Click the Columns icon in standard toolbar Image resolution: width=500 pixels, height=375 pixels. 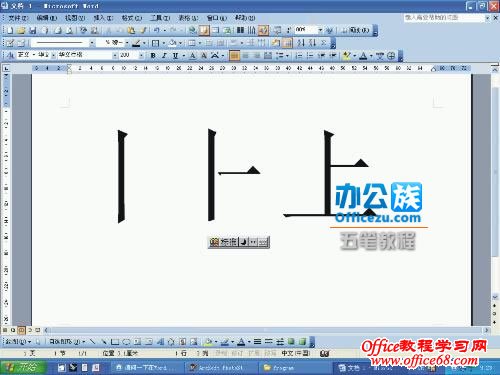[x=240, y=31]
